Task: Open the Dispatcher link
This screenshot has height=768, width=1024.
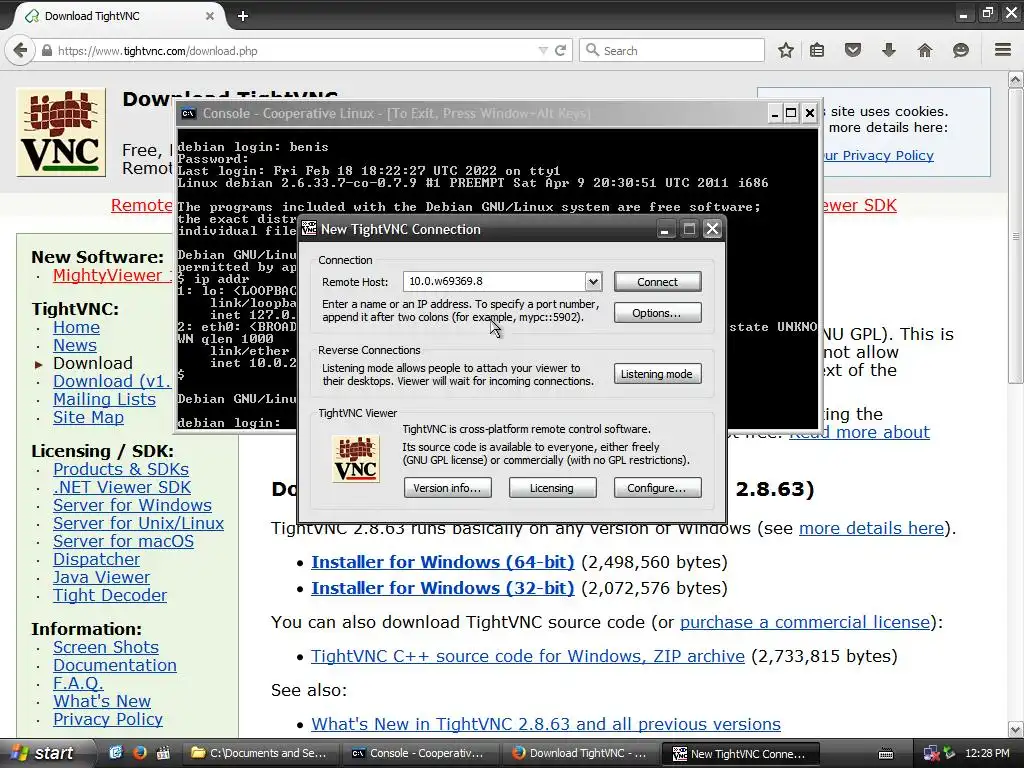Action: [x=97, y=559]
